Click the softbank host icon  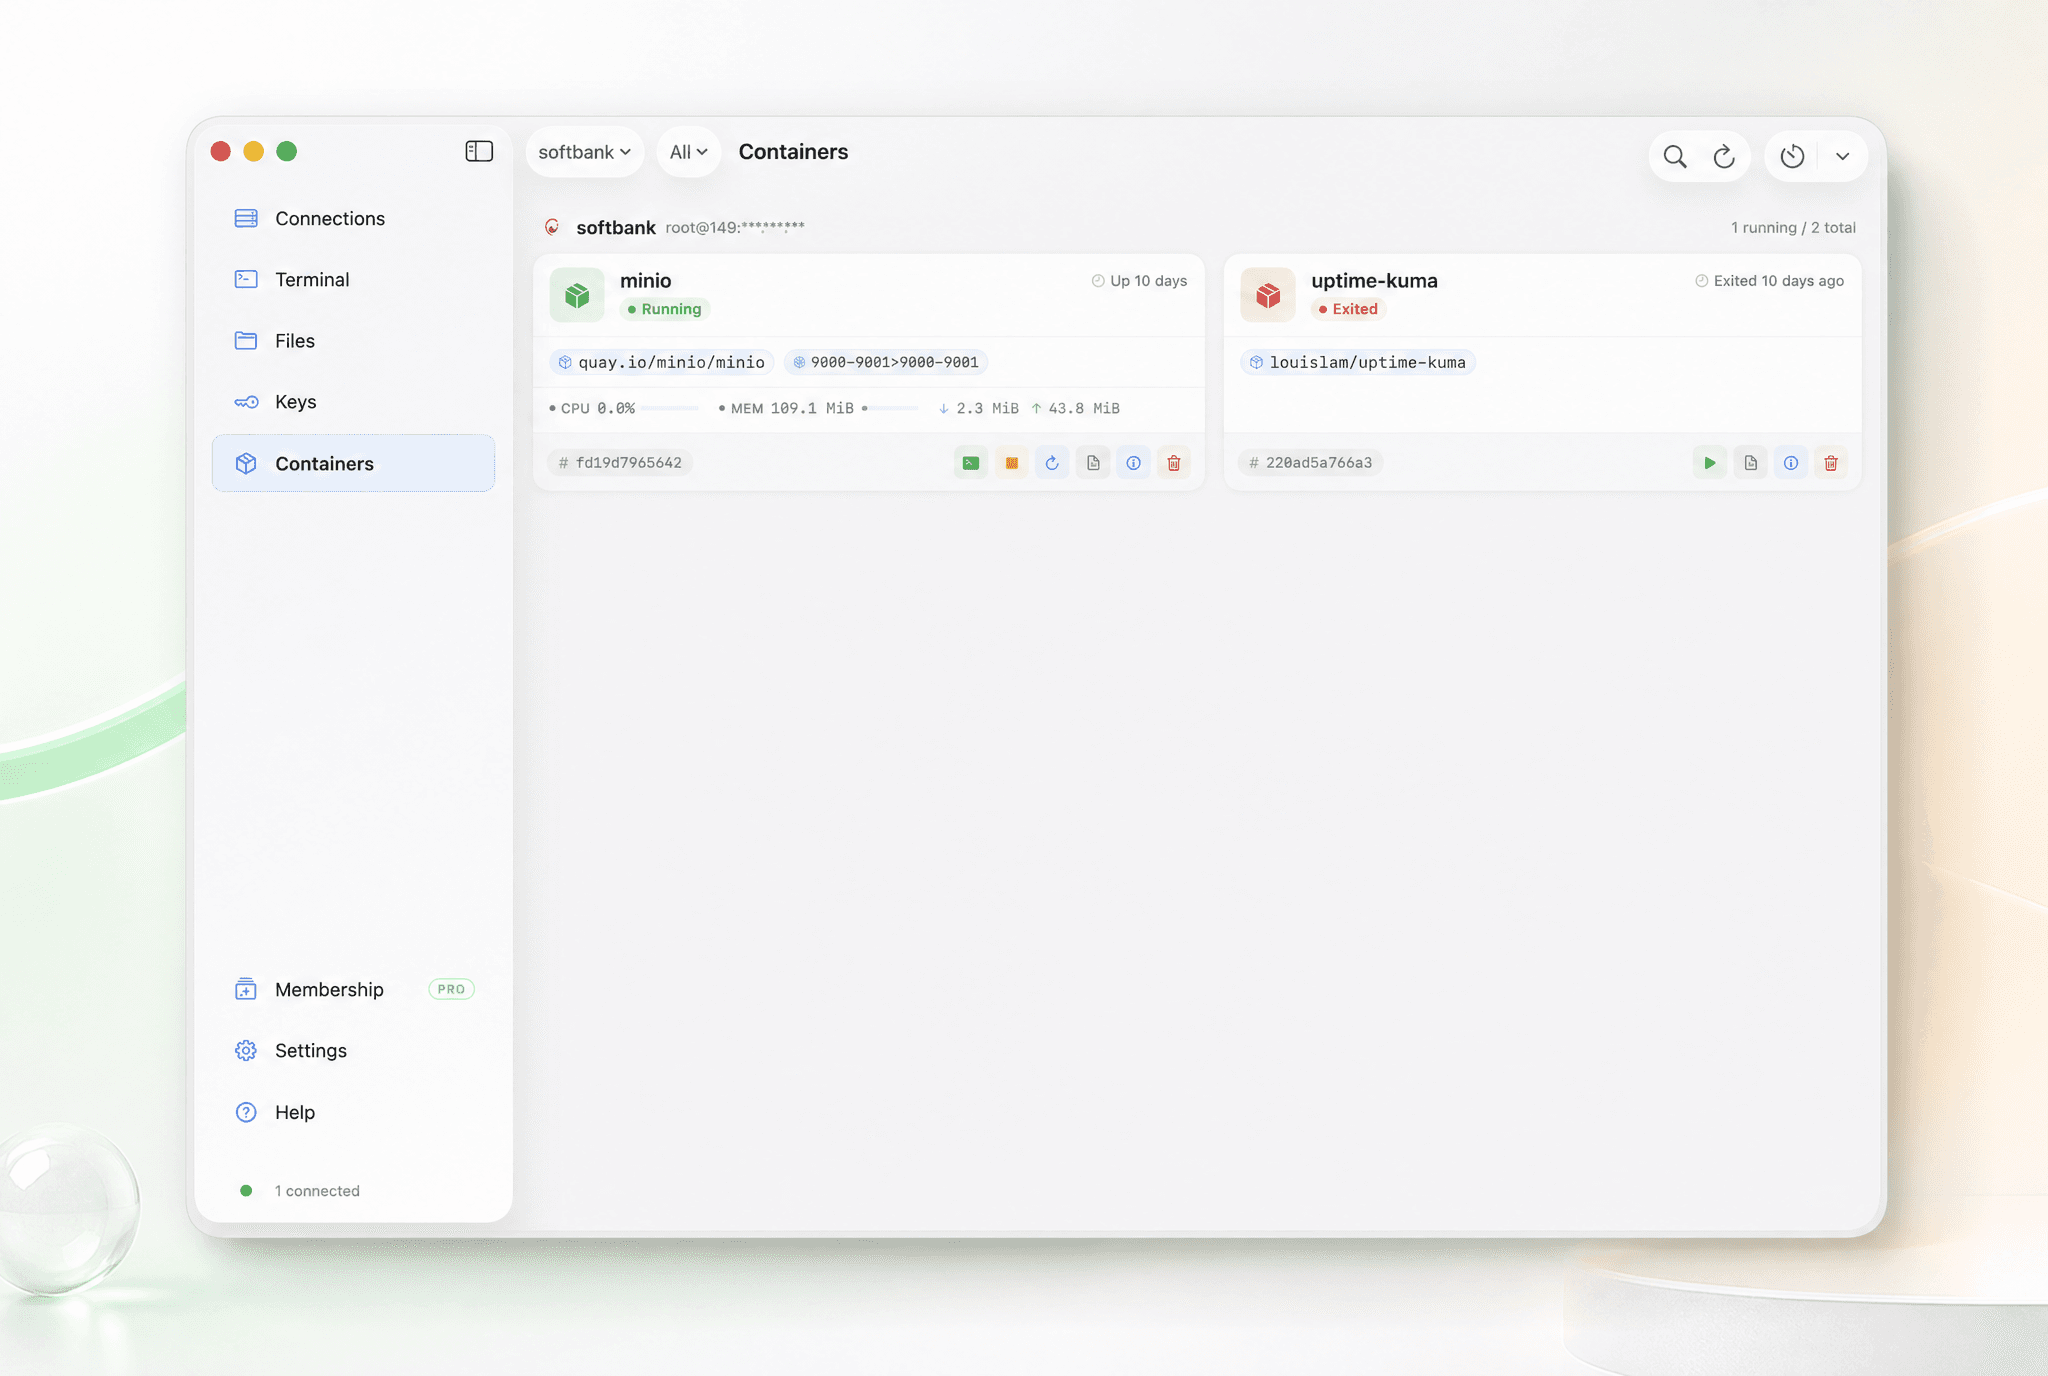click(552, 227)
